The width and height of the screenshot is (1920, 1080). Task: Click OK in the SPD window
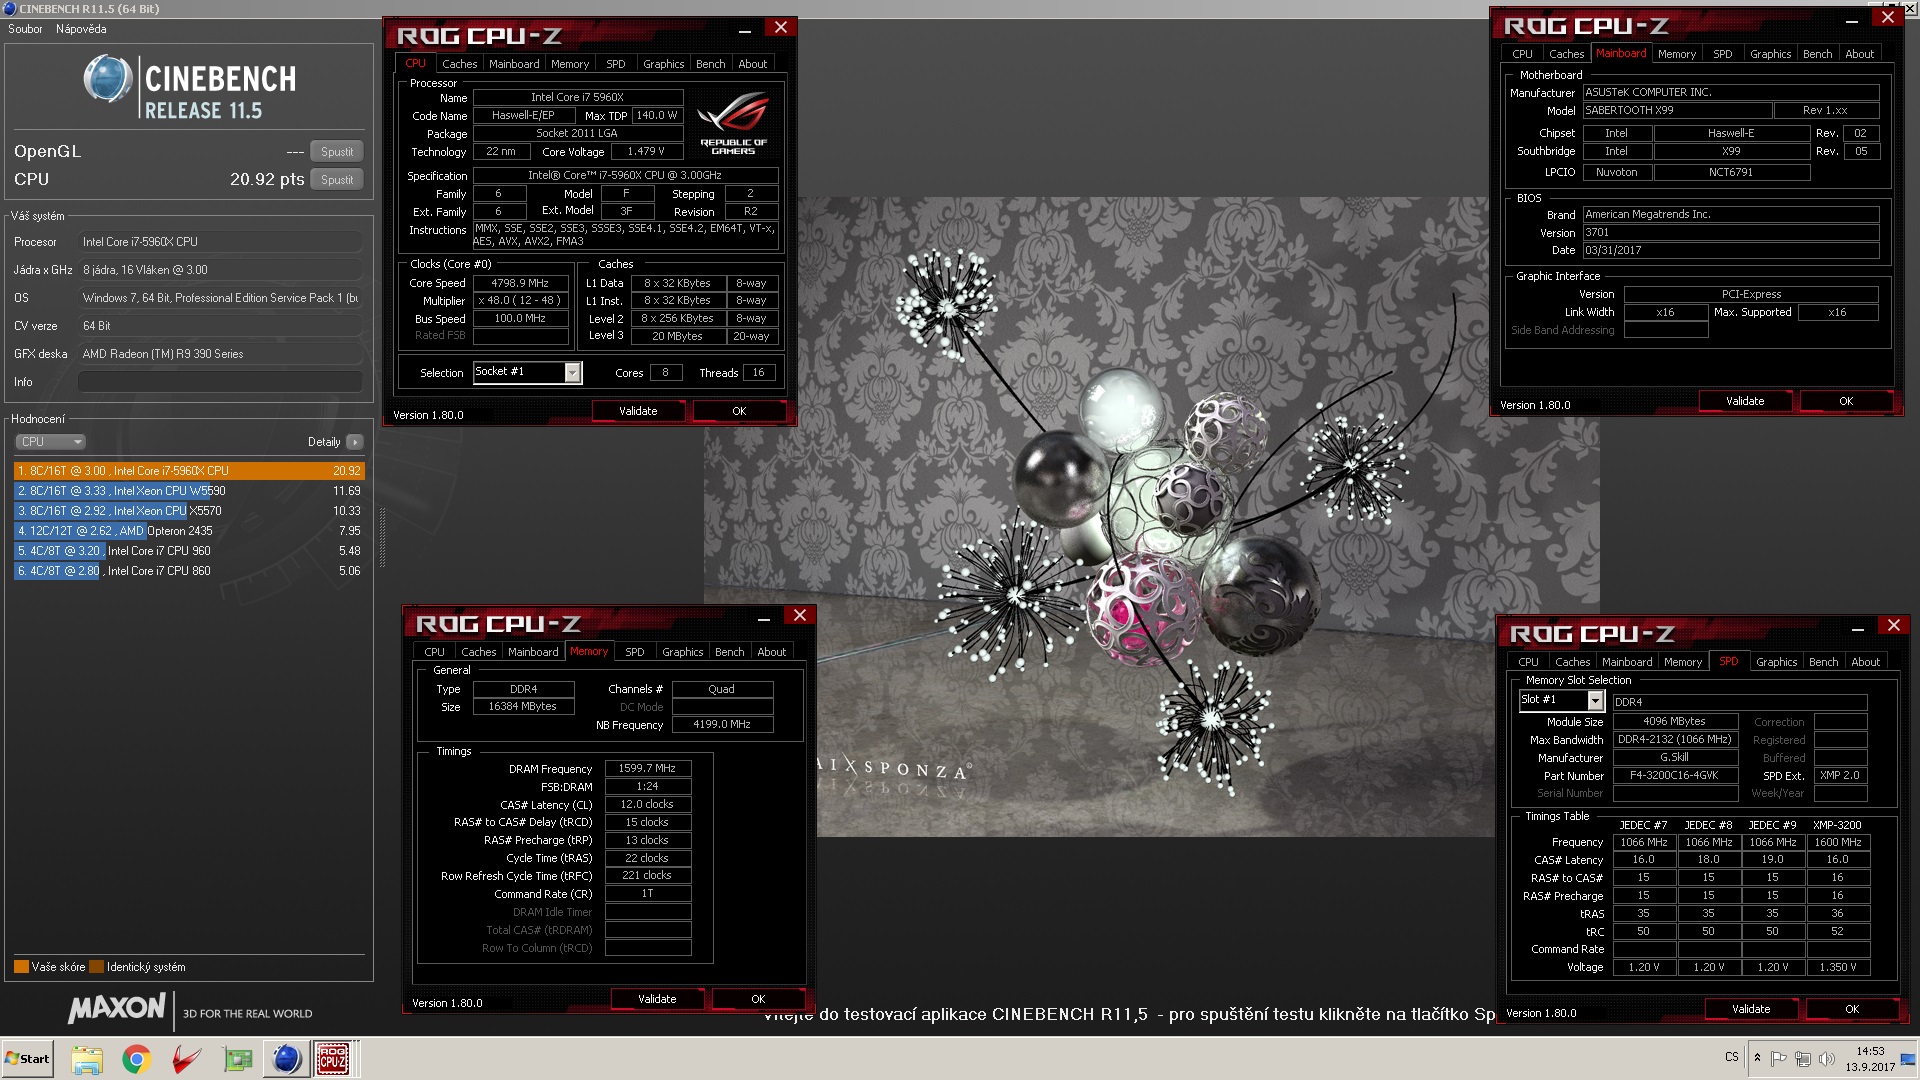tap(1852, 1009)
